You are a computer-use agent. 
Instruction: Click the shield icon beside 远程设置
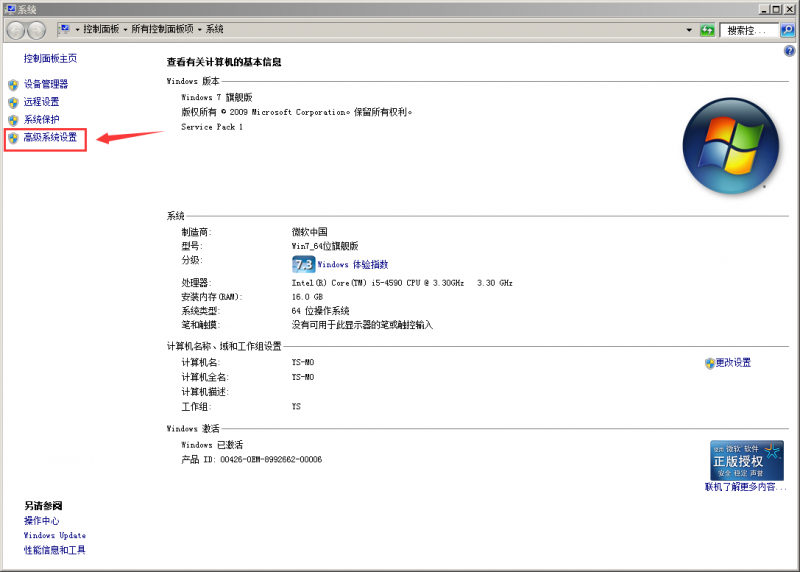click(13, 103)
